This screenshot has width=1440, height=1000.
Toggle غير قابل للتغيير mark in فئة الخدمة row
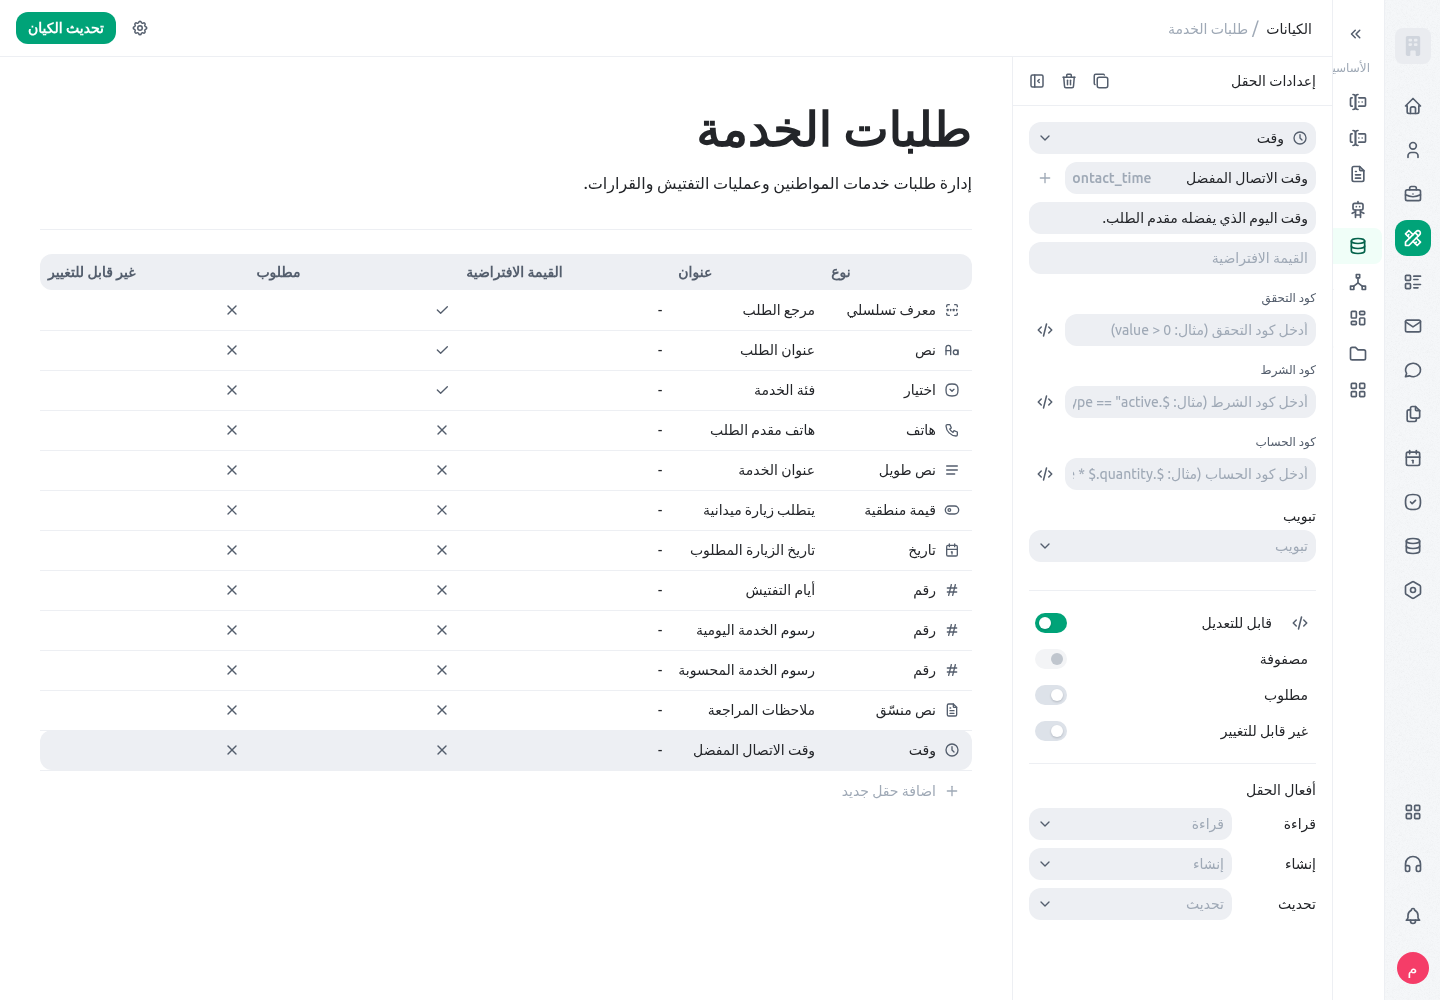click(x=232, y=390)
